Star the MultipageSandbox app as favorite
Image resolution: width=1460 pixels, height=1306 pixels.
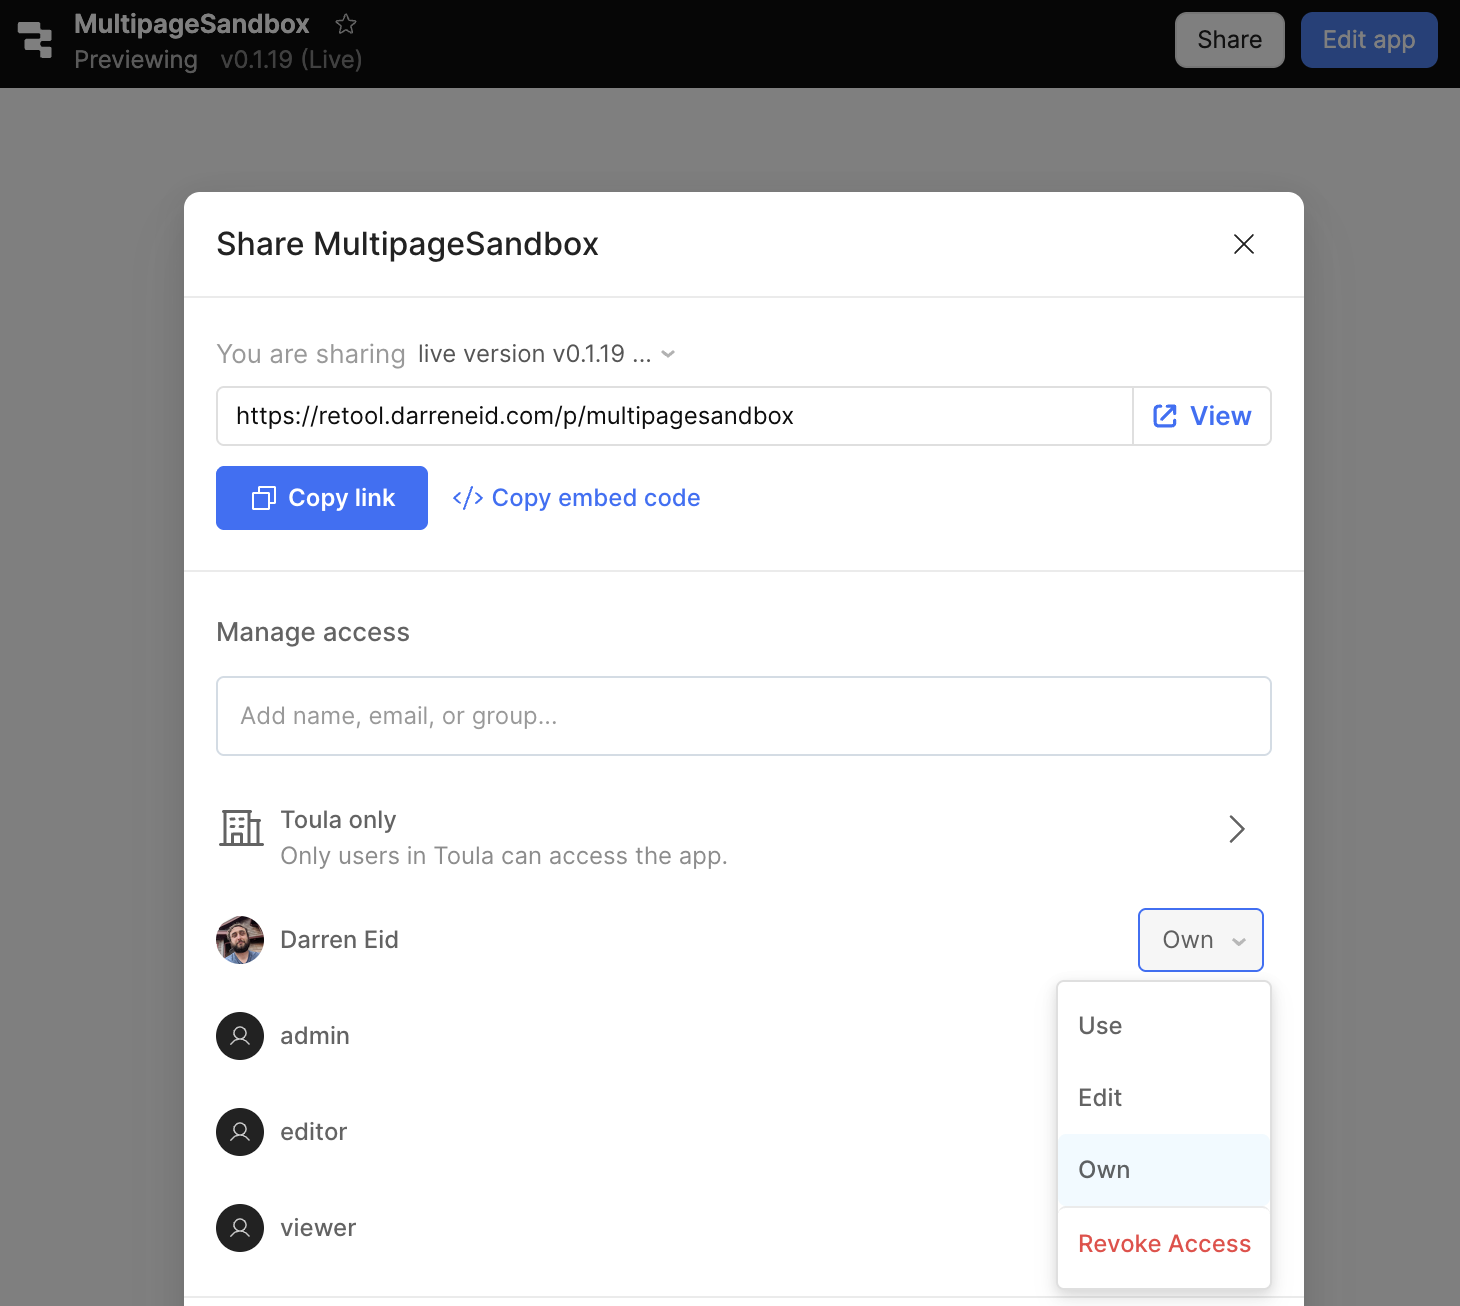[346, 24]
